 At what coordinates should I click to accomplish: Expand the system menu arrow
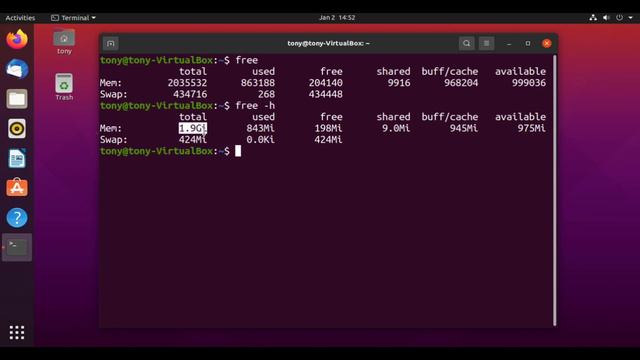[630, 18]
